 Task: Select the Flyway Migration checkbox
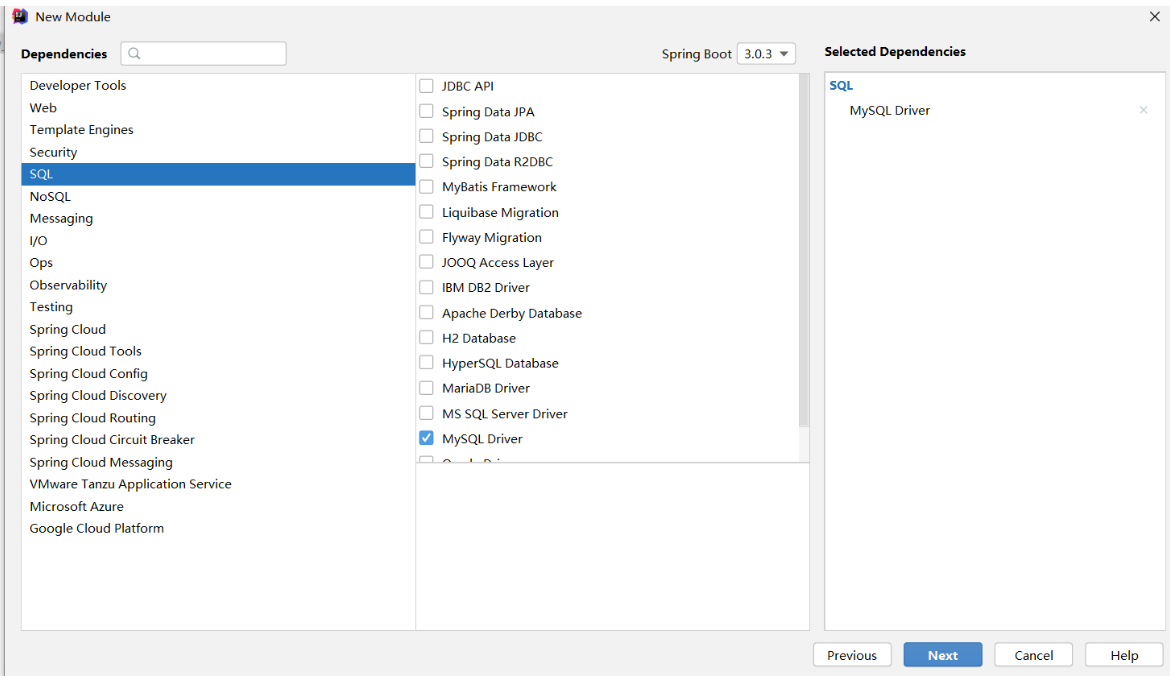point(427,237)
